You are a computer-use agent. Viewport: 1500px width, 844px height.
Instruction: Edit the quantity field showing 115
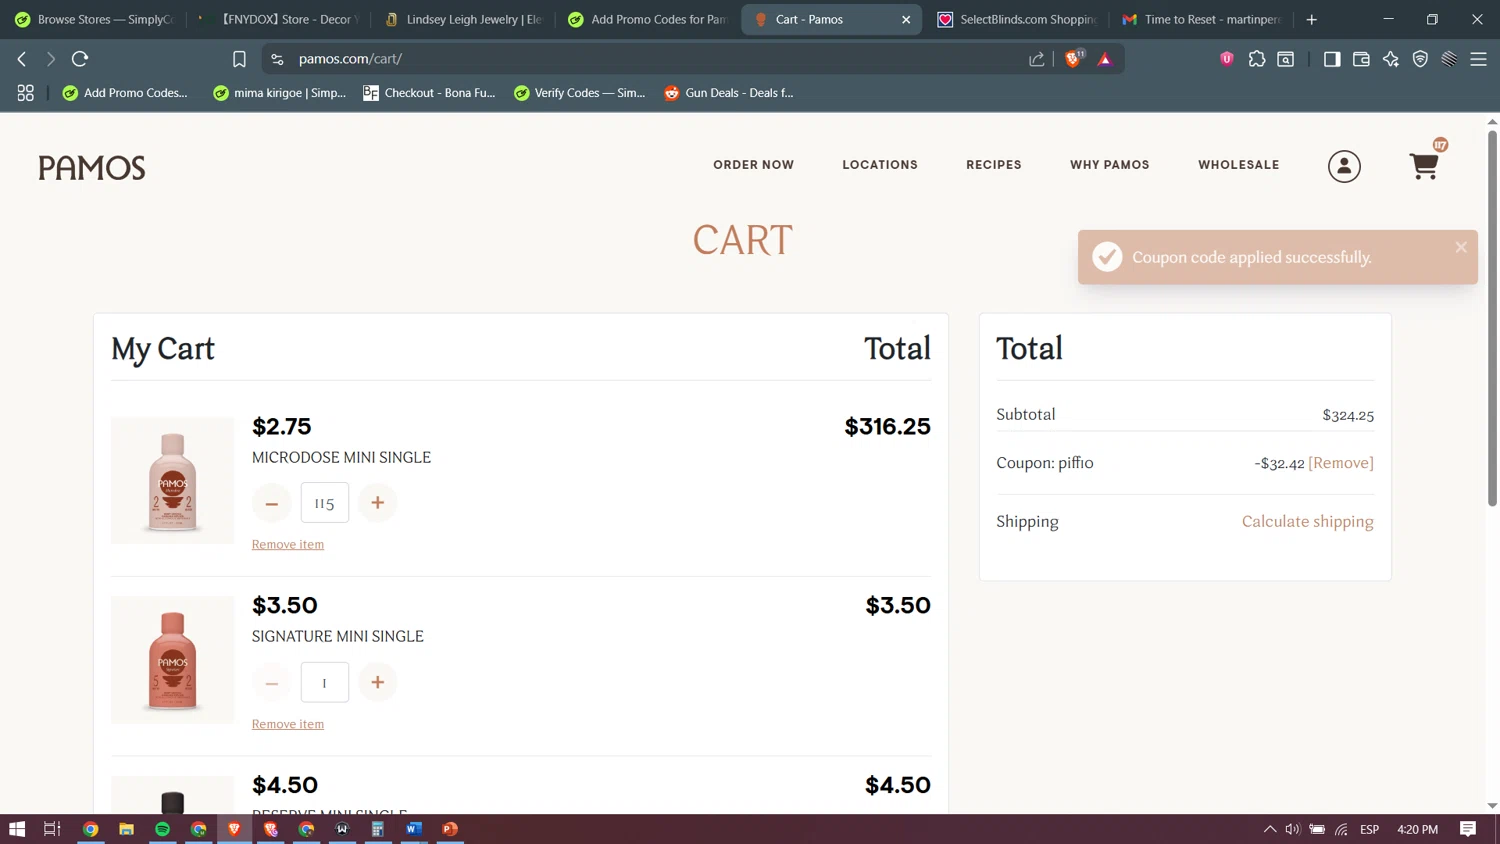(x=325, y=503)
